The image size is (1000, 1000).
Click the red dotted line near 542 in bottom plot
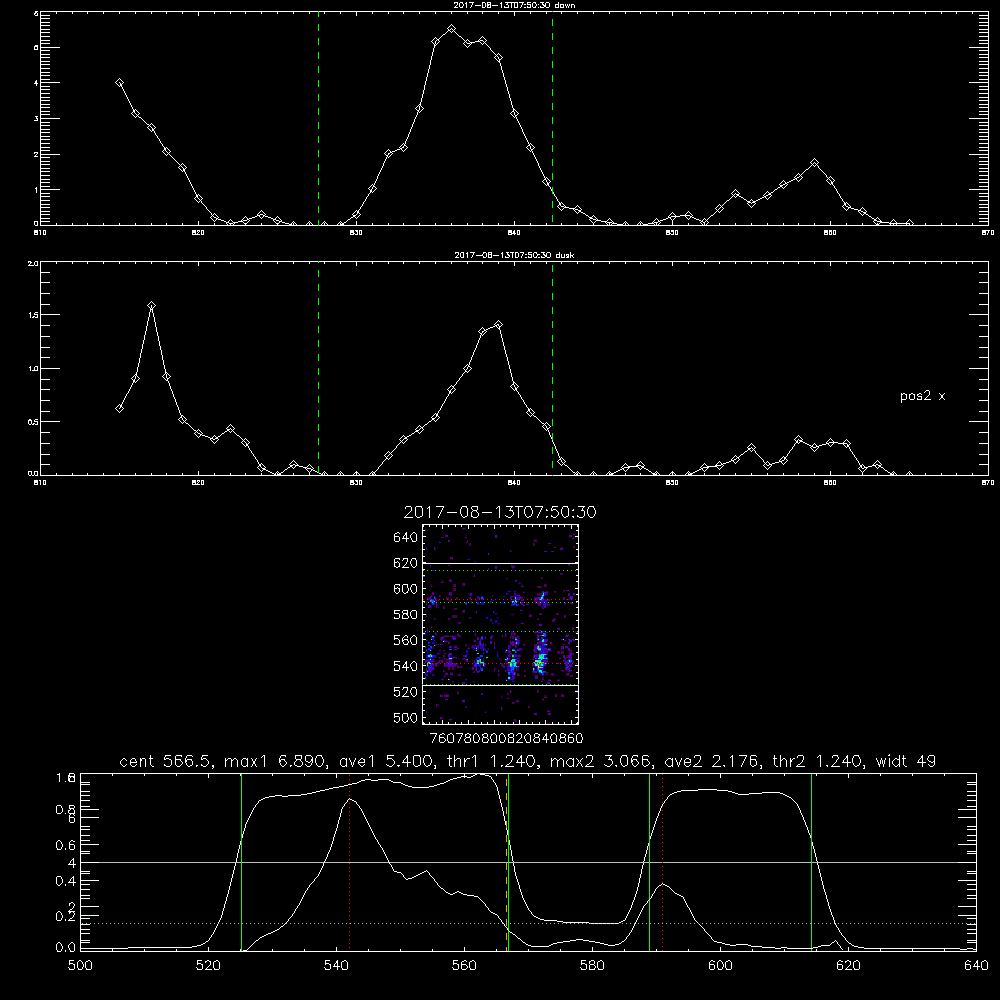(349, 862)
